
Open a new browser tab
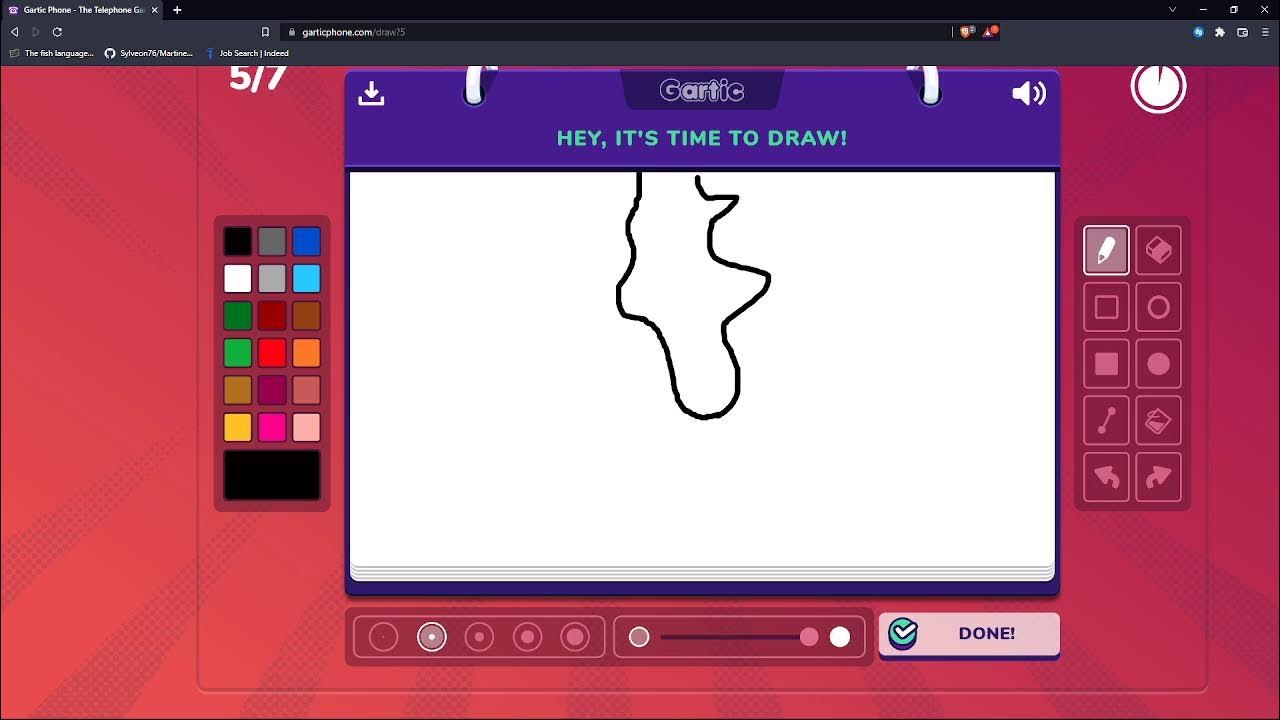177,10
